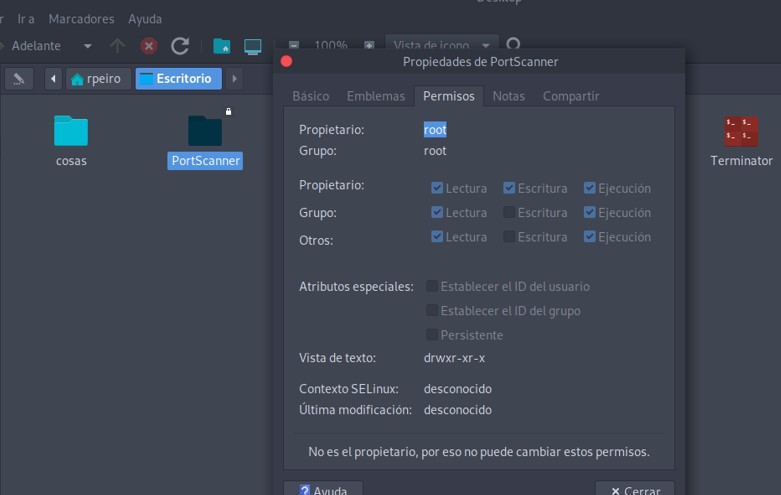Open the Ir a menu
Image resolution: width=781 pixels, height=495 pixels.
pos(26,19)
